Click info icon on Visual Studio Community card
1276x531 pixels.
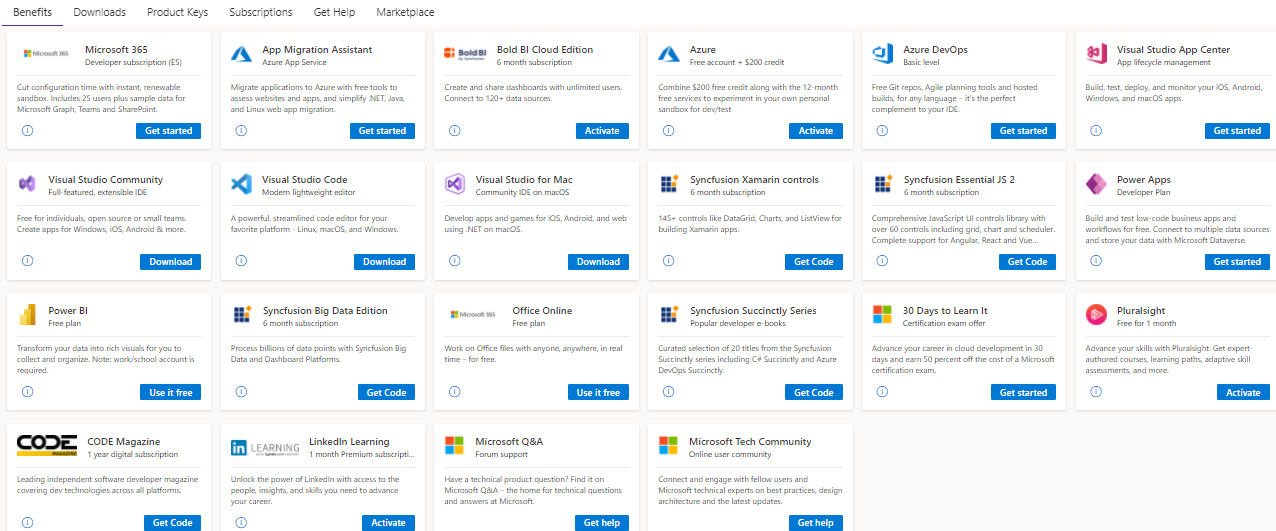pos(28,261)
